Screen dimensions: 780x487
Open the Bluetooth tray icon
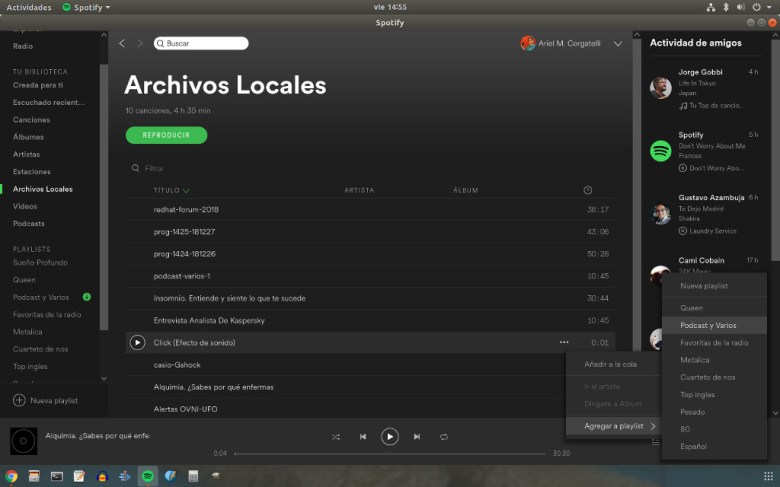coord(726,7)
